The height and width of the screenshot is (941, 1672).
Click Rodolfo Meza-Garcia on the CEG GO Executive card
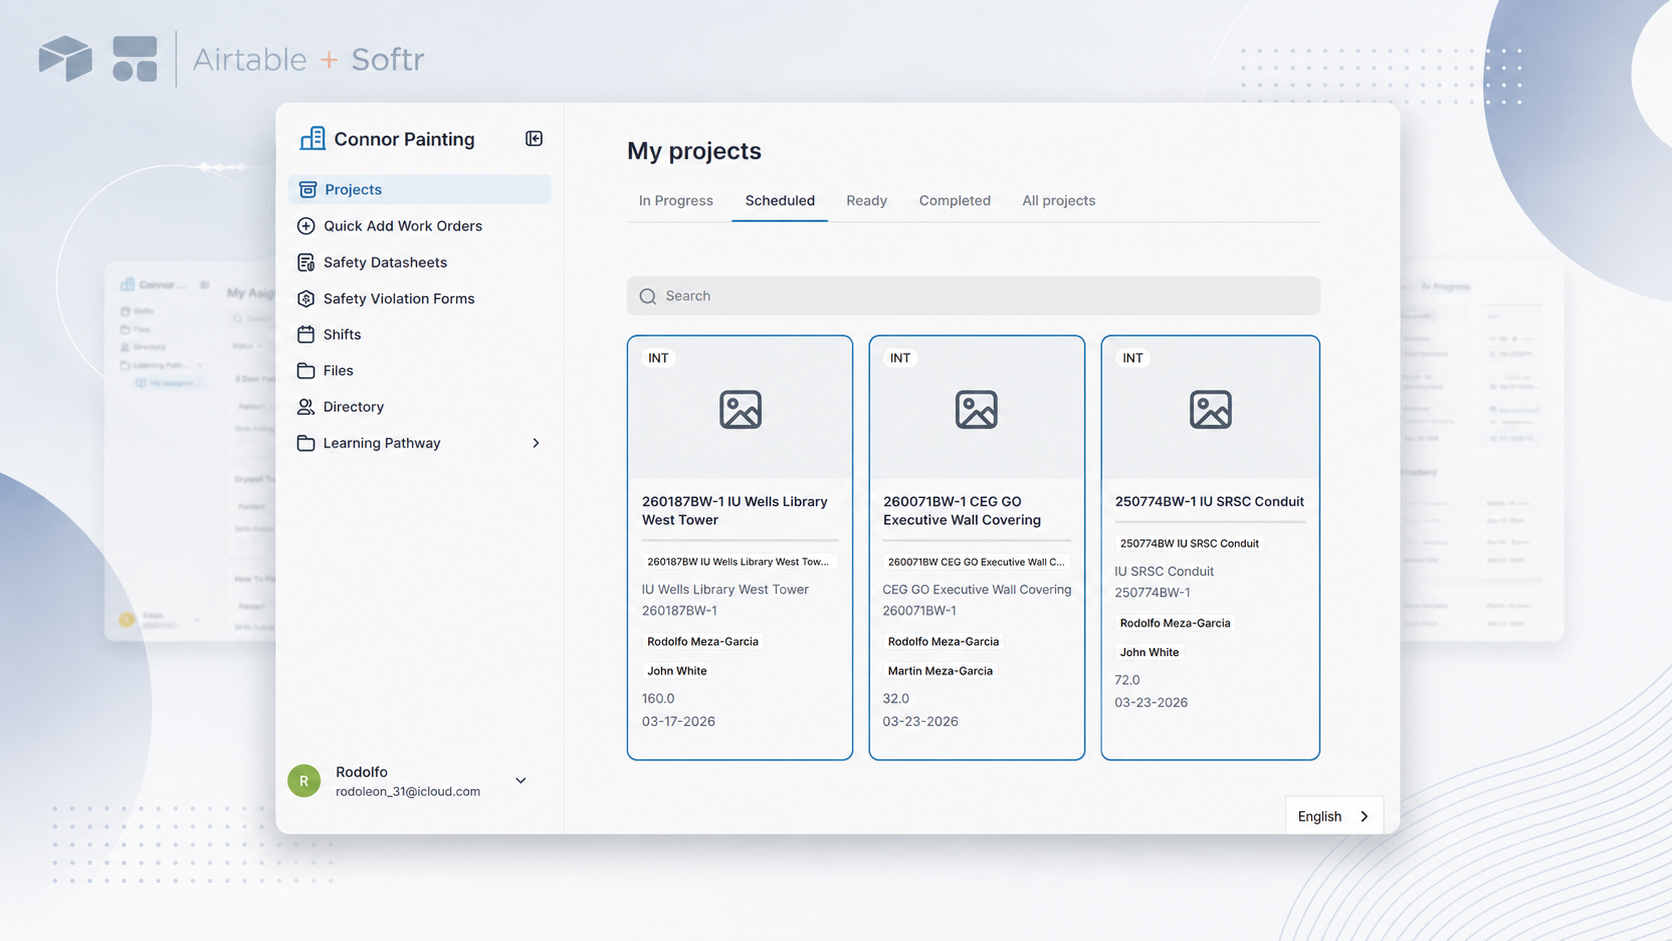943,642
